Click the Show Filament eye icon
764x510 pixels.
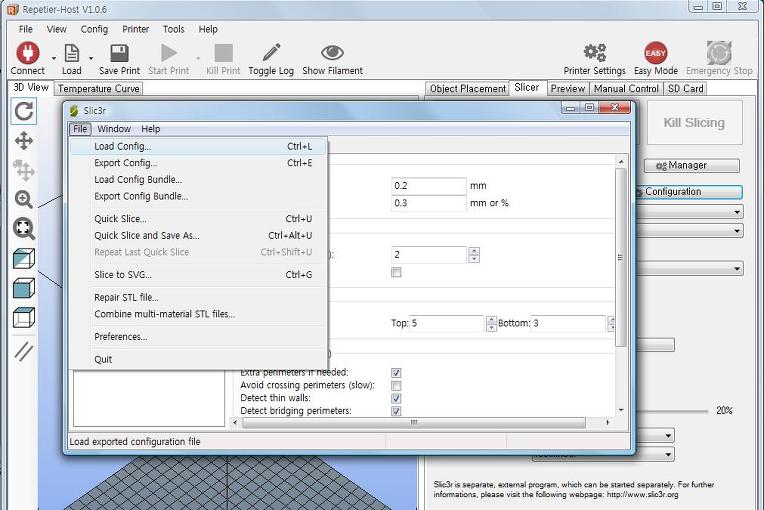[x=332, y=53]
